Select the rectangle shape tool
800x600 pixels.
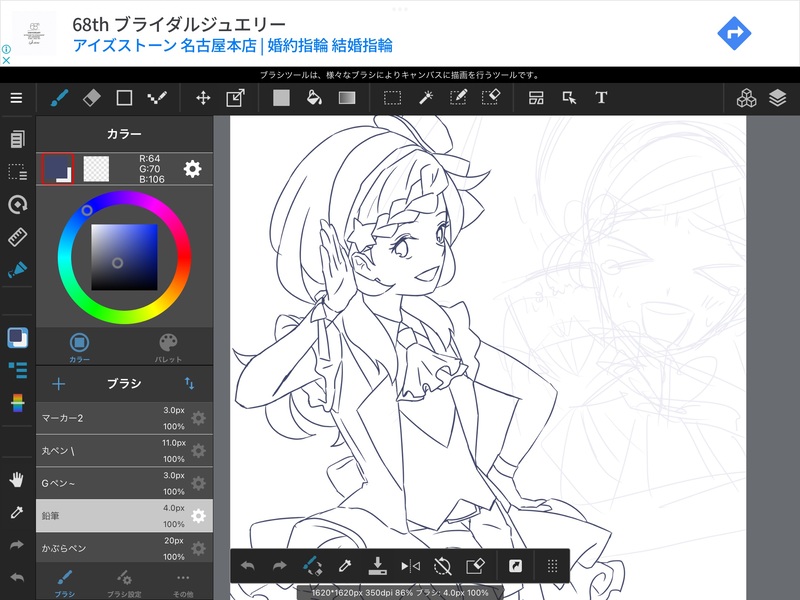click(x=124, y=97)
